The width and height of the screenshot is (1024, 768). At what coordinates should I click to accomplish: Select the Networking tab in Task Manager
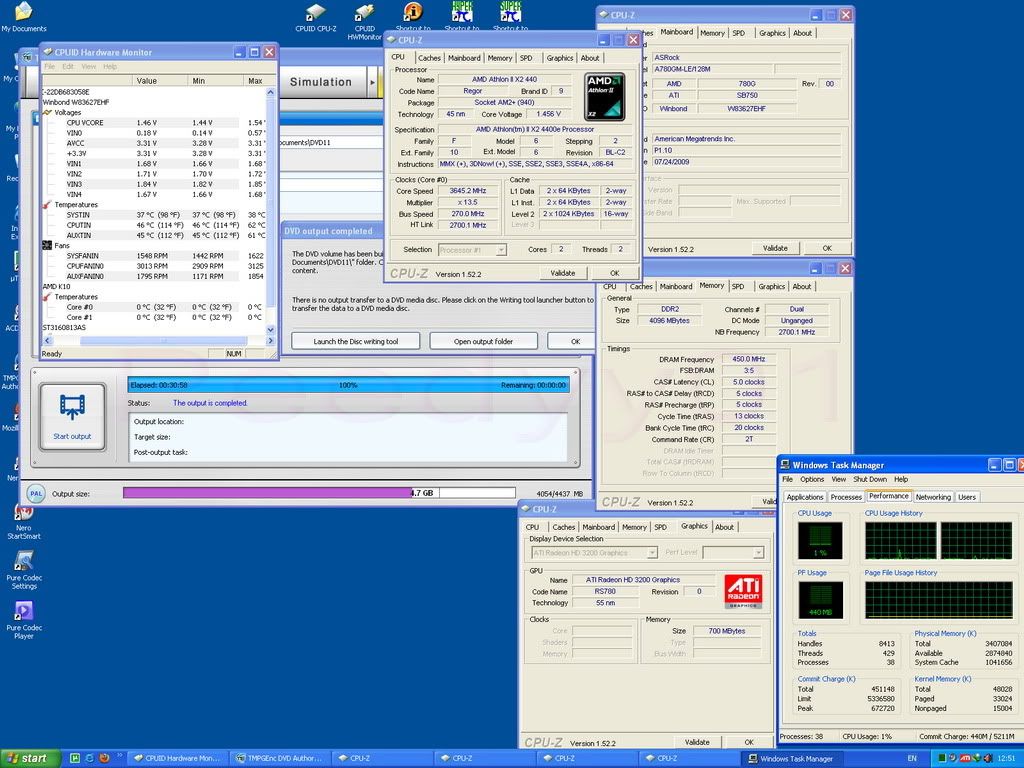coord(933,497)
